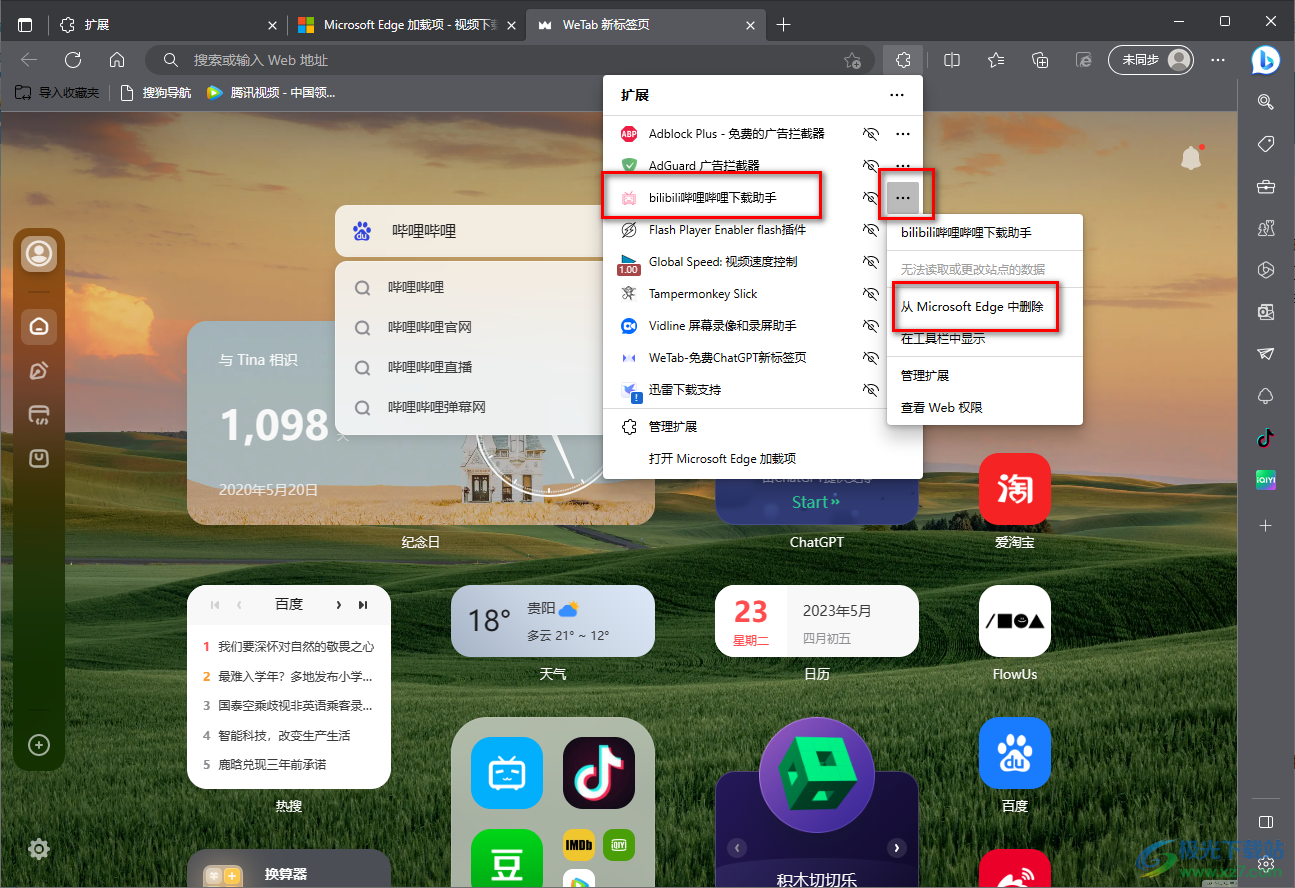This screenshot has height=888, width=1295.
Task: Open the Baidu search engine selector
Action: point(362,231)
